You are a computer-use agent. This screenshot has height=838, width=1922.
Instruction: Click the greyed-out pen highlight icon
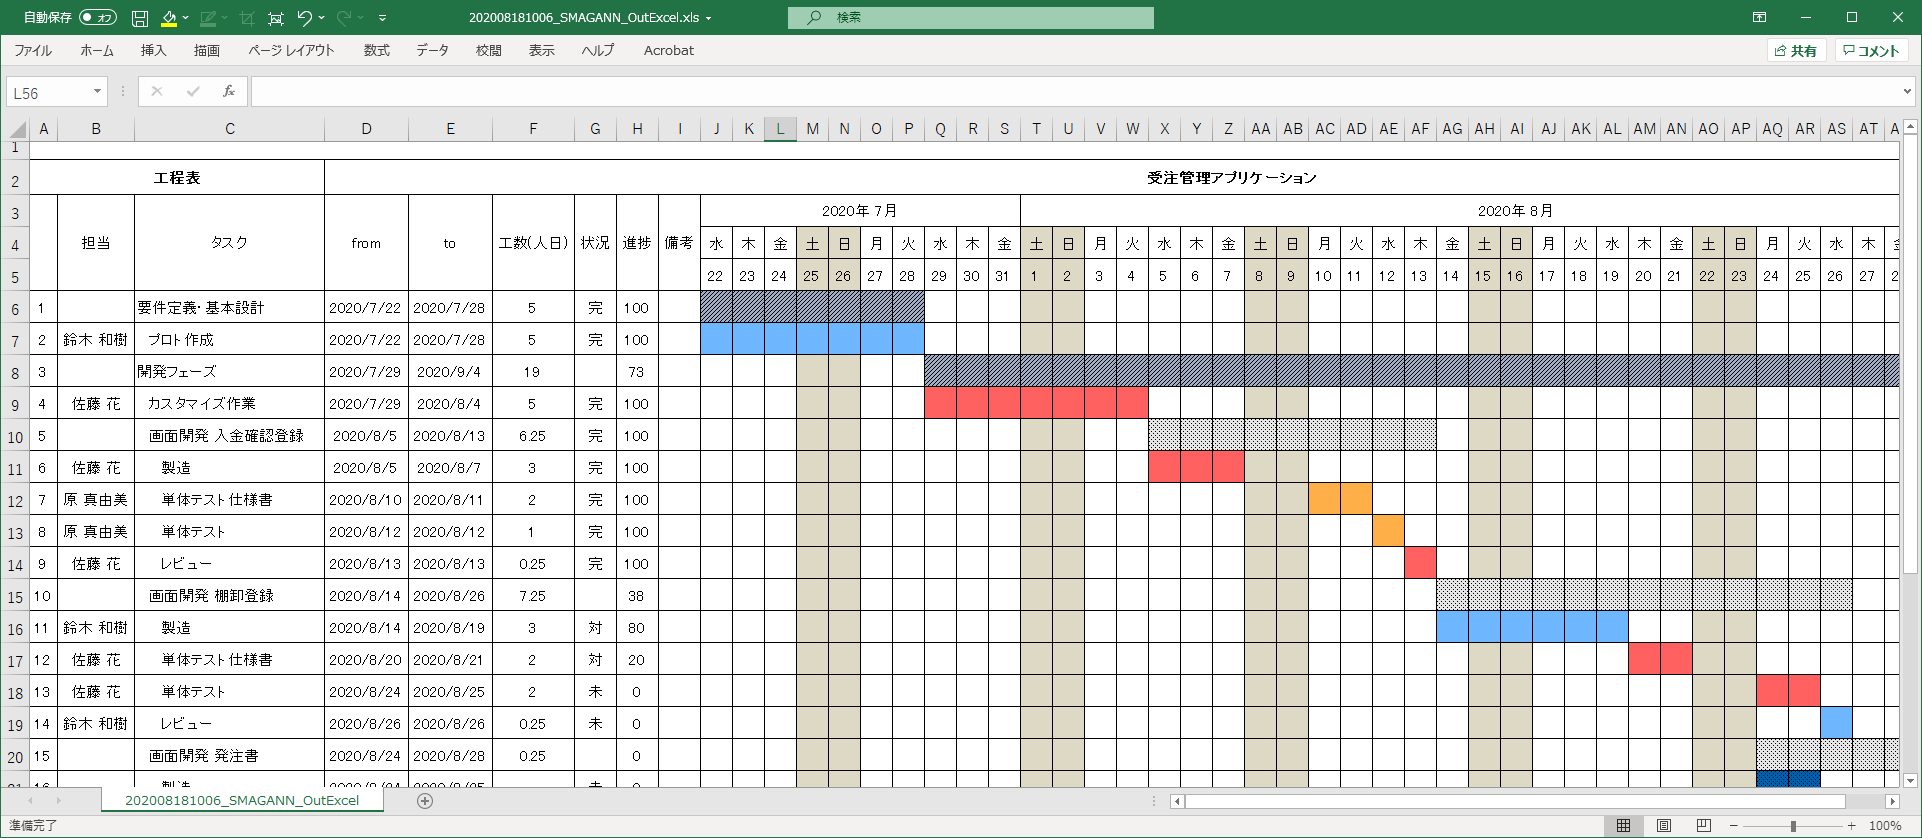point(208,18)
